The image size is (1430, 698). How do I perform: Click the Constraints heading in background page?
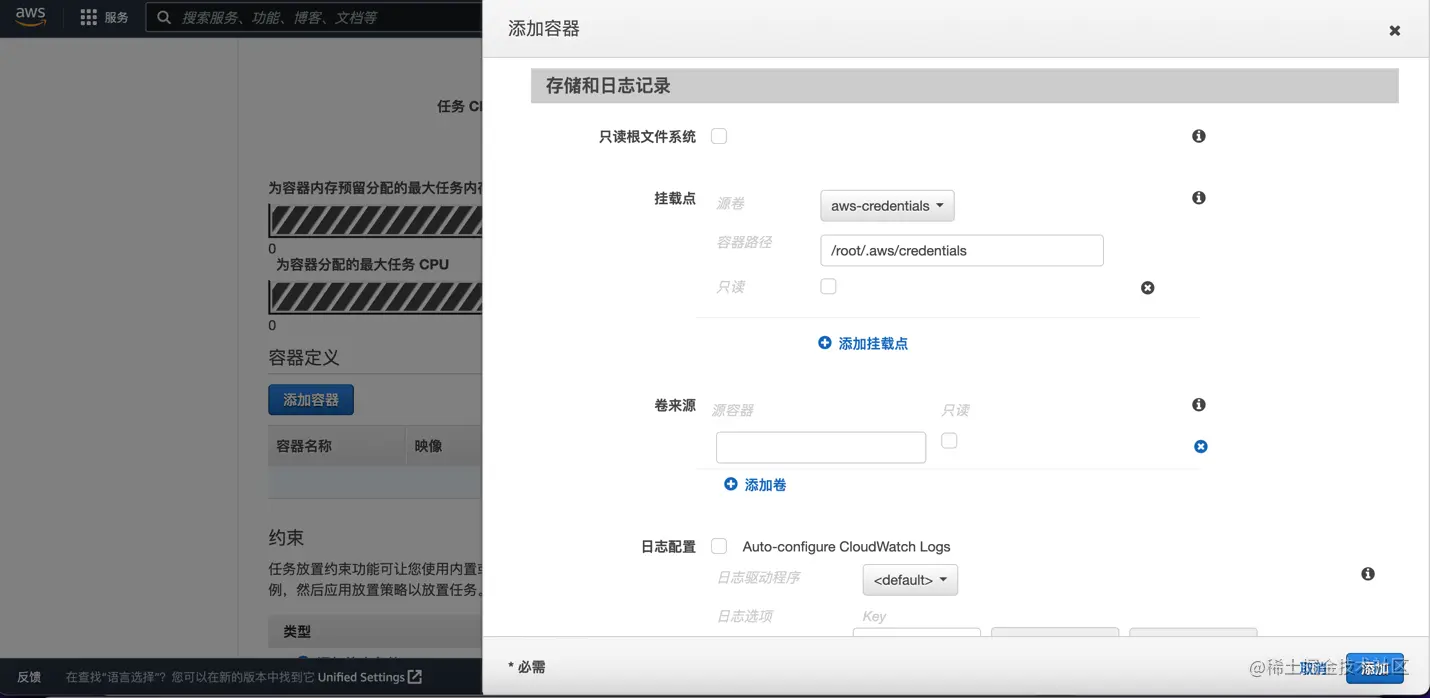coord(286,538)
